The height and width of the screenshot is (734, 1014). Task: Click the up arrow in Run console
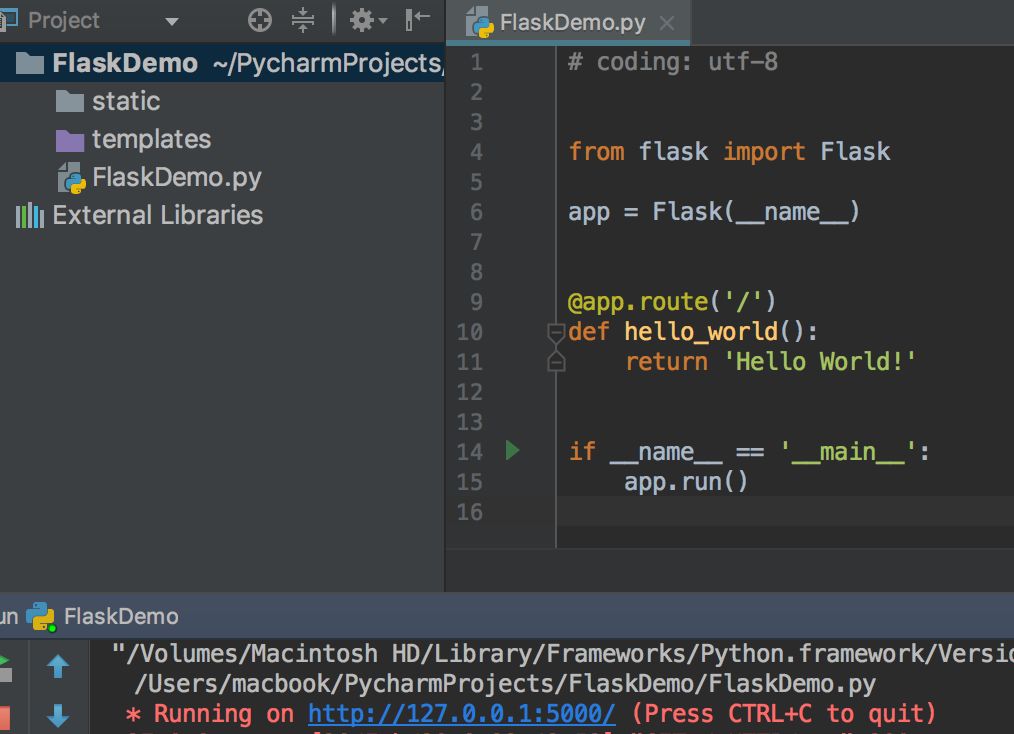pyautogui.click(x=58, y=666)
